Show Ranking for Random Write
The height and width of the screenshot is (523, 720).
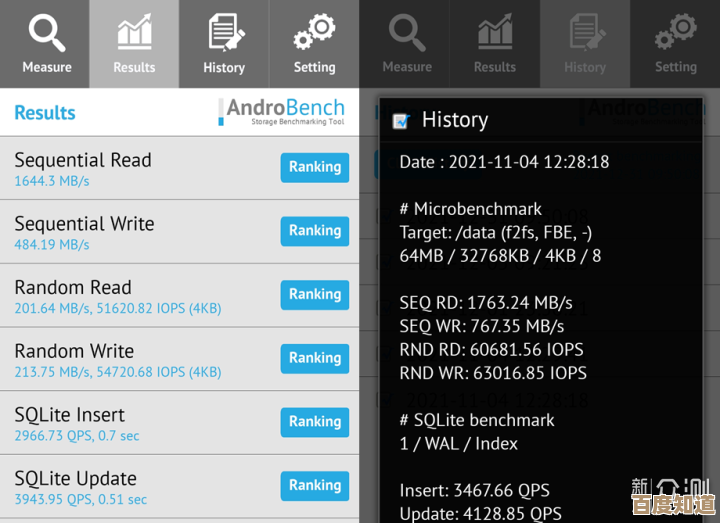pyautogui.click(x=315, y=358)
